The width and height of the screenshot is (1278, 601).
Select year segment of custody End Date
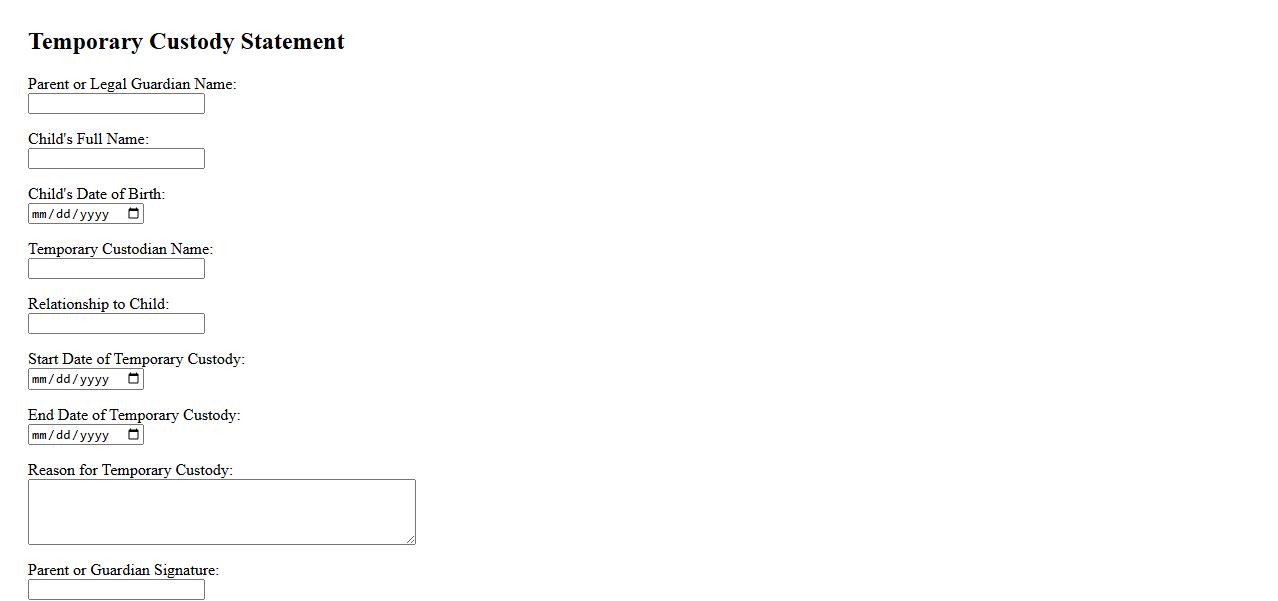pyautogui.click(x=94, y=435)
